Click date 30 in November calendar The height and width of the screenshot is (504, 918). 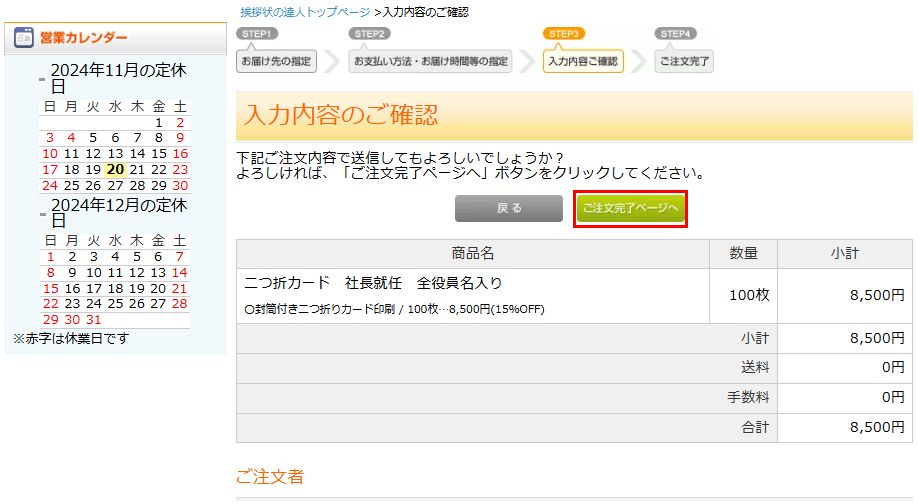180,186
